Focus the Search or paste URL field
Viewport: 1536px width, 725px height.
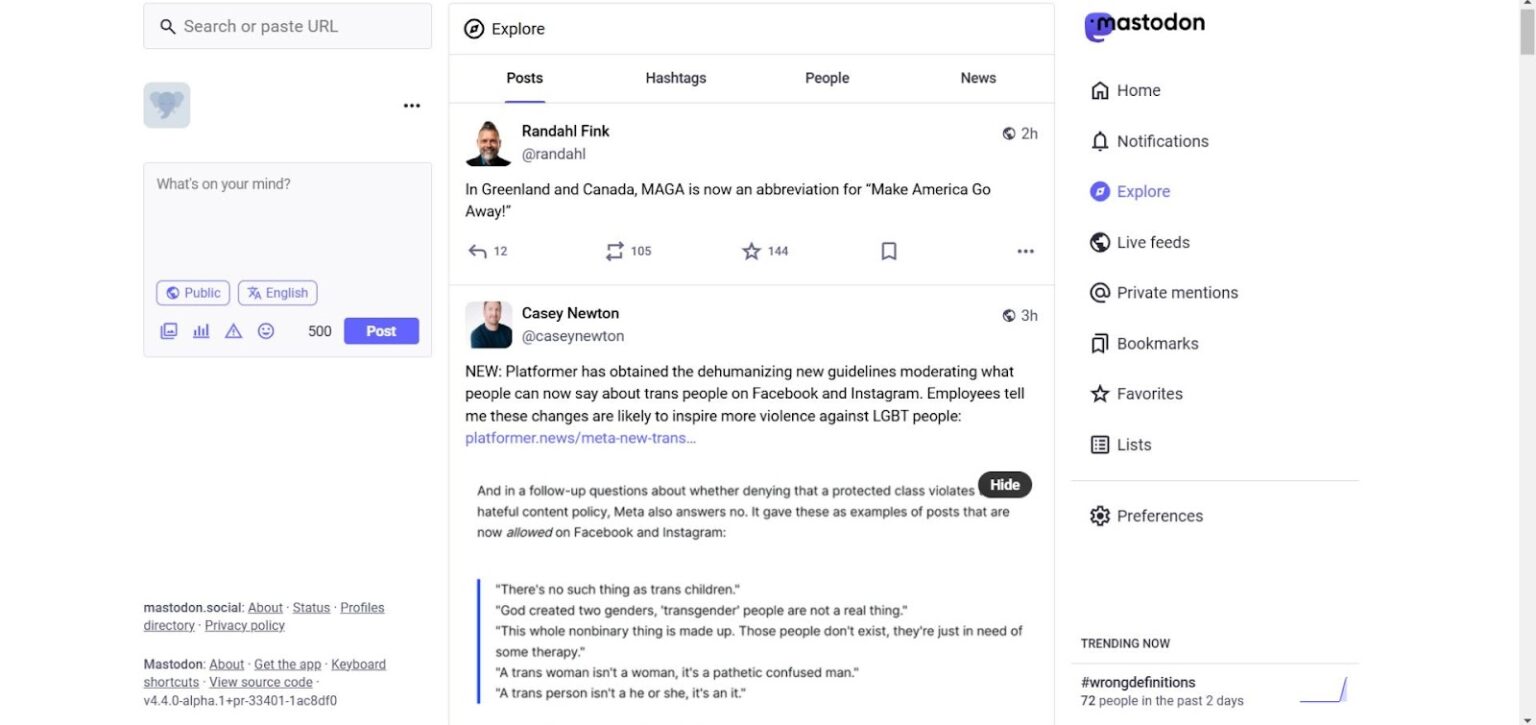(x=288, y=26)
